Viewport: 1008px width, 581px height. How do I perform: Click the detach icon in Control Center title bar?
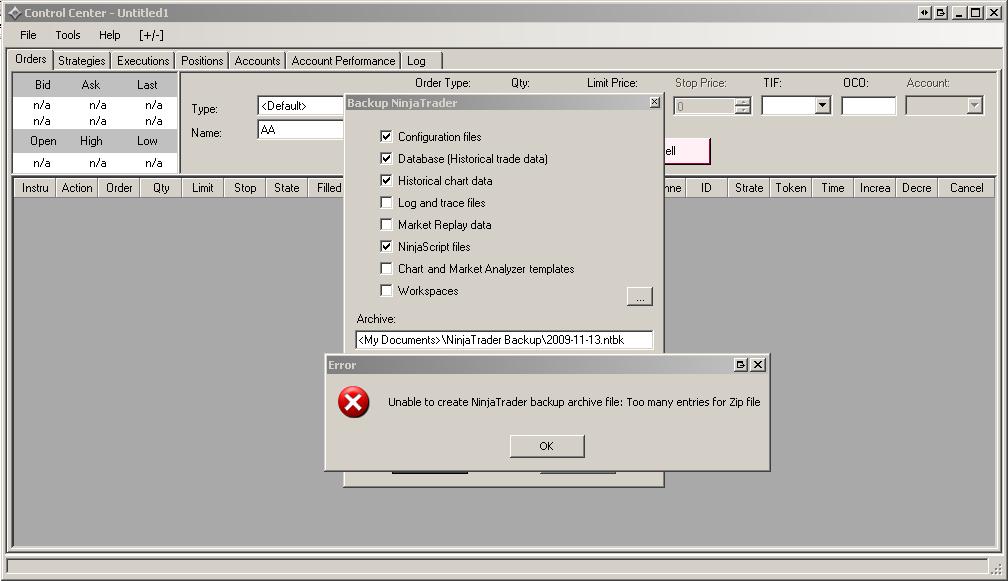click(940, 13)
